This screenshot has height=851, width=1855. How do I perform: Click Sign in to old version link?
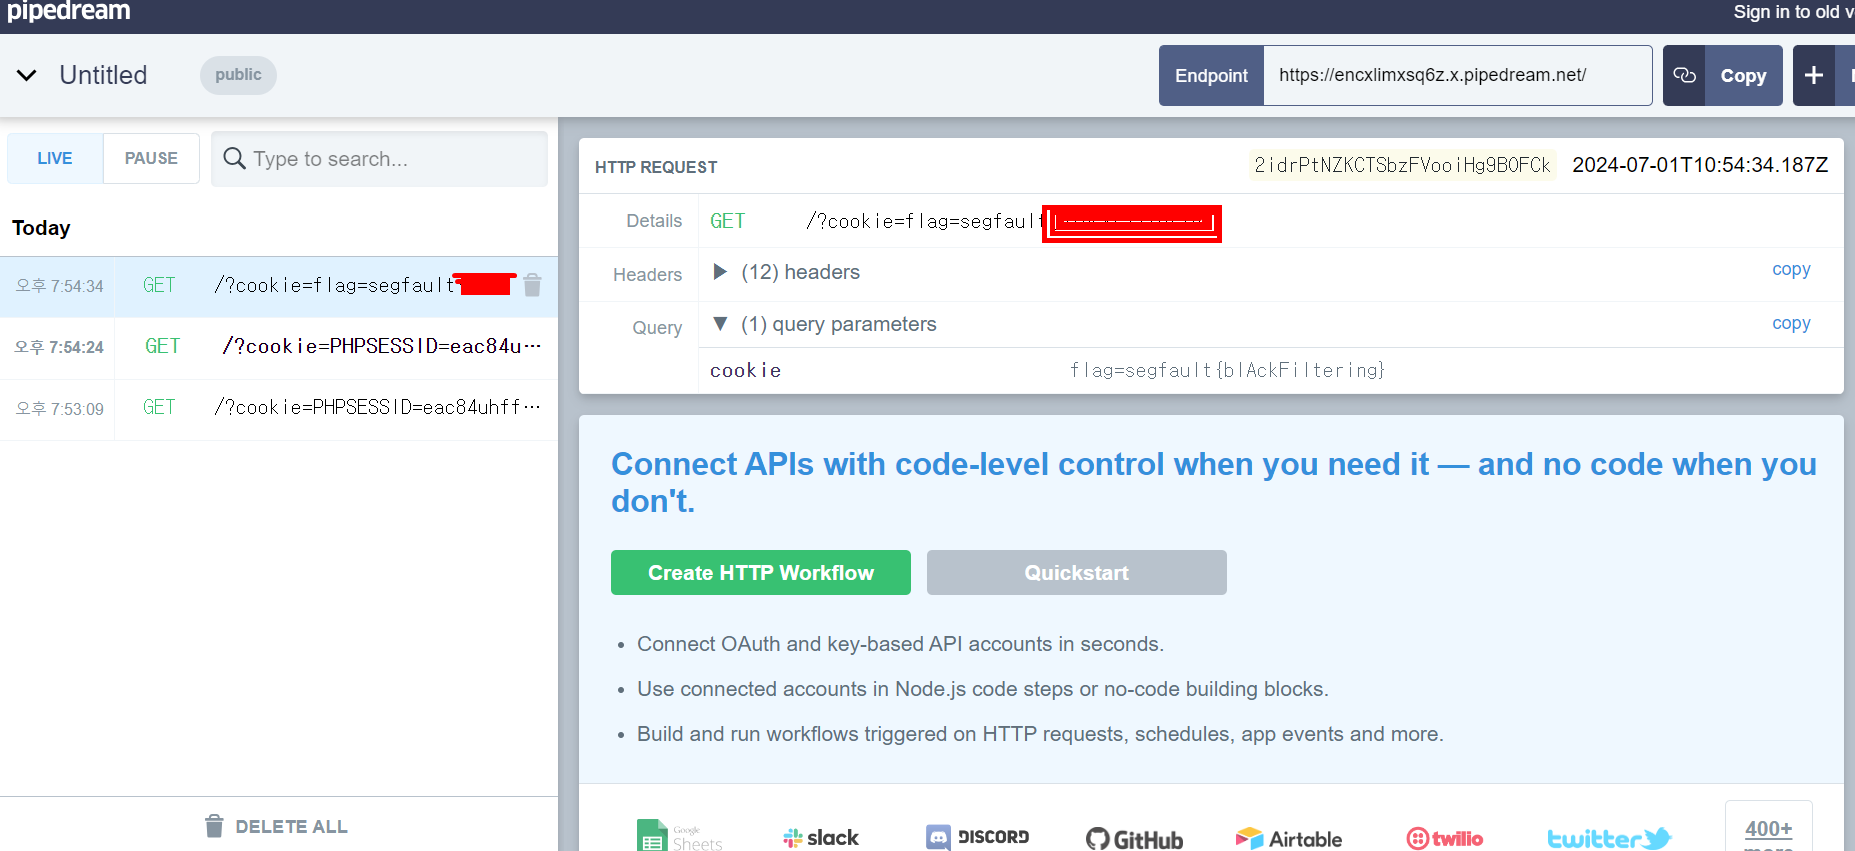[x=1793, y=12]
